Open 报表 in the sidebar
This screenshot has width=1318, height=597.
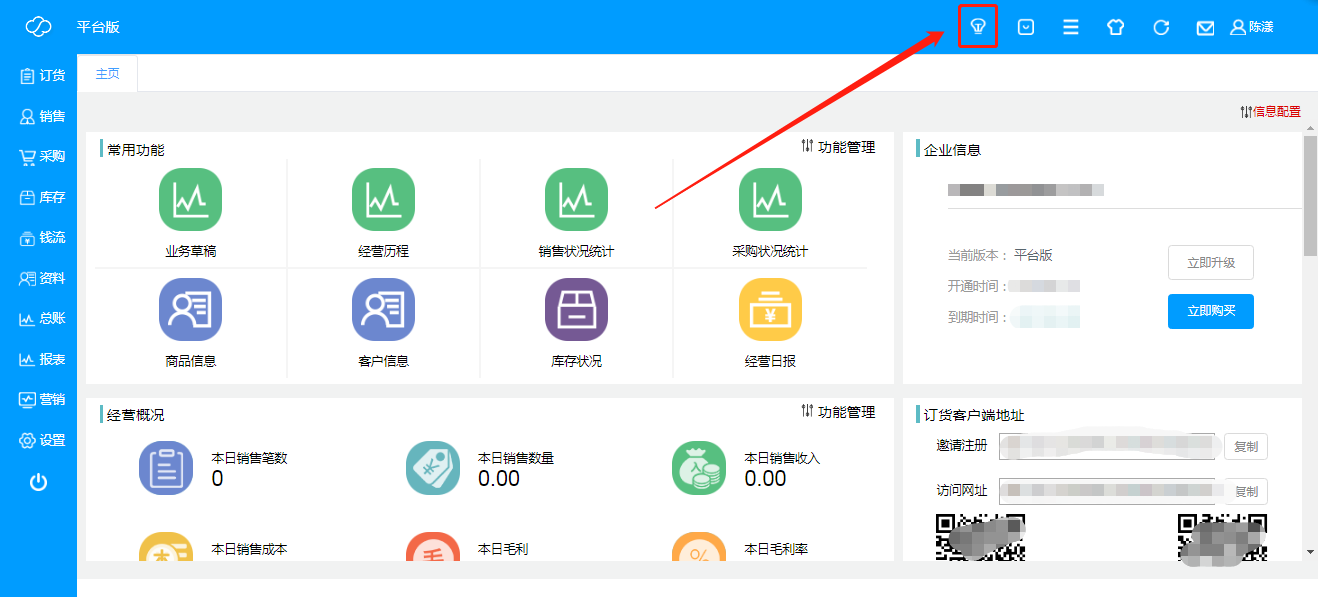42,359
